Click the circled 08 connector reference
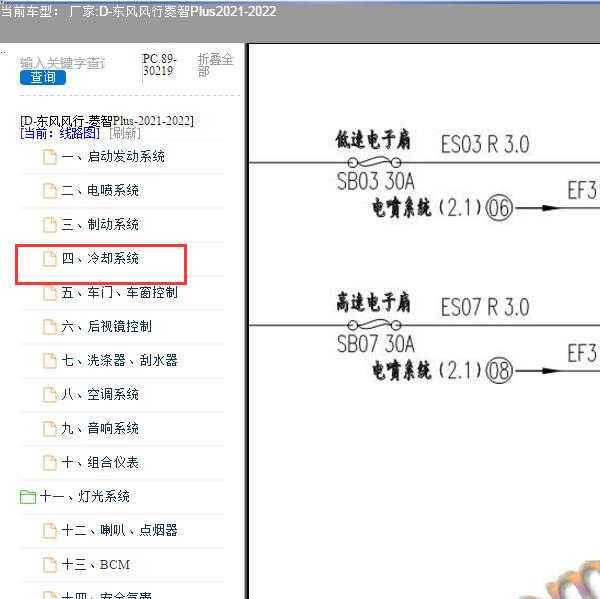Viewport: 600px width, 599px height. coord(499,370)
